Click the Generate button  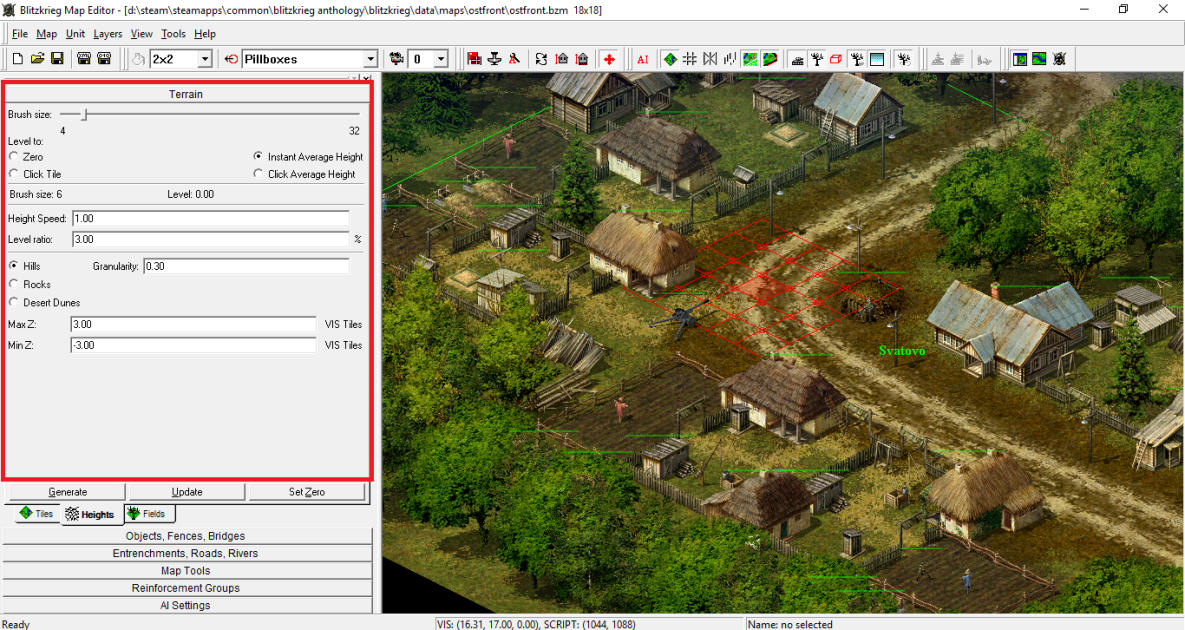tap(67, 492)
